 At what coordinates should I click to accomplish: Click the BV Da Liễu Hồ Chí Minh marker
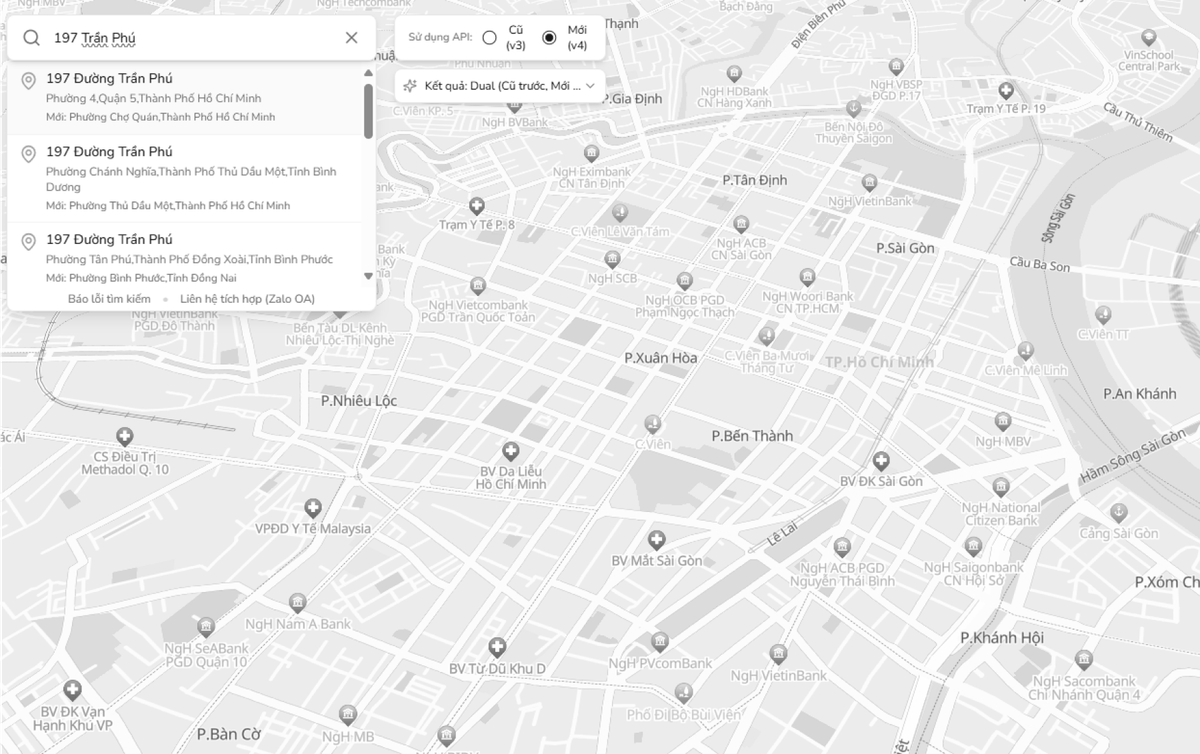511,450
